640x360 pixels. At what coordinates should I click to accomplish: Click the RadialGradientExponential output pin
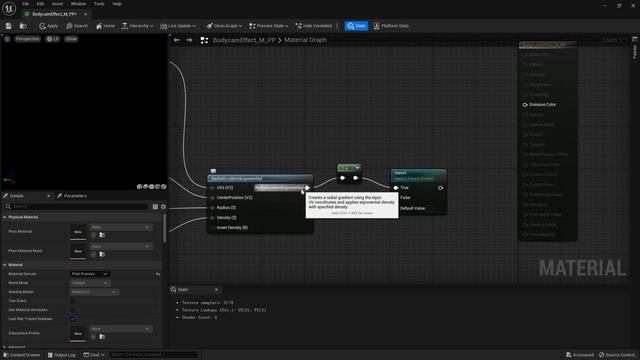(307, 188)
